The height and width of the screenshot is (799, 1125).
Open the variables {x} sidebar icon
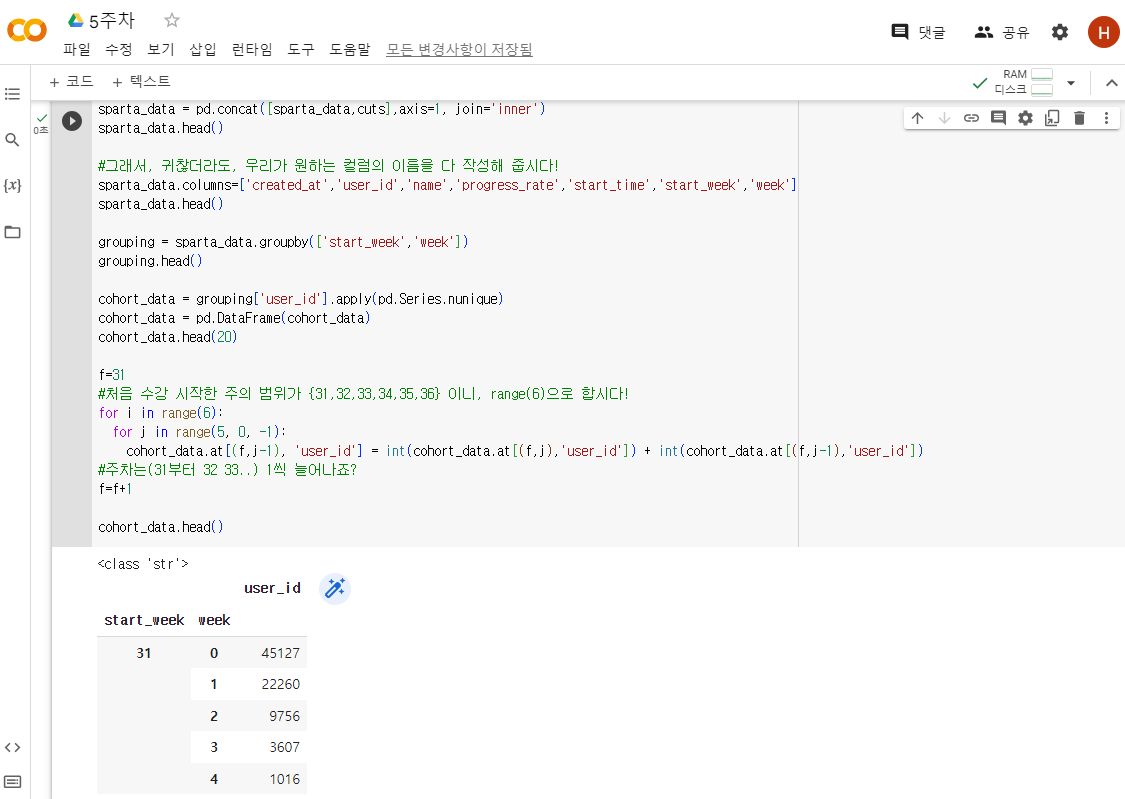coord(12,186)
